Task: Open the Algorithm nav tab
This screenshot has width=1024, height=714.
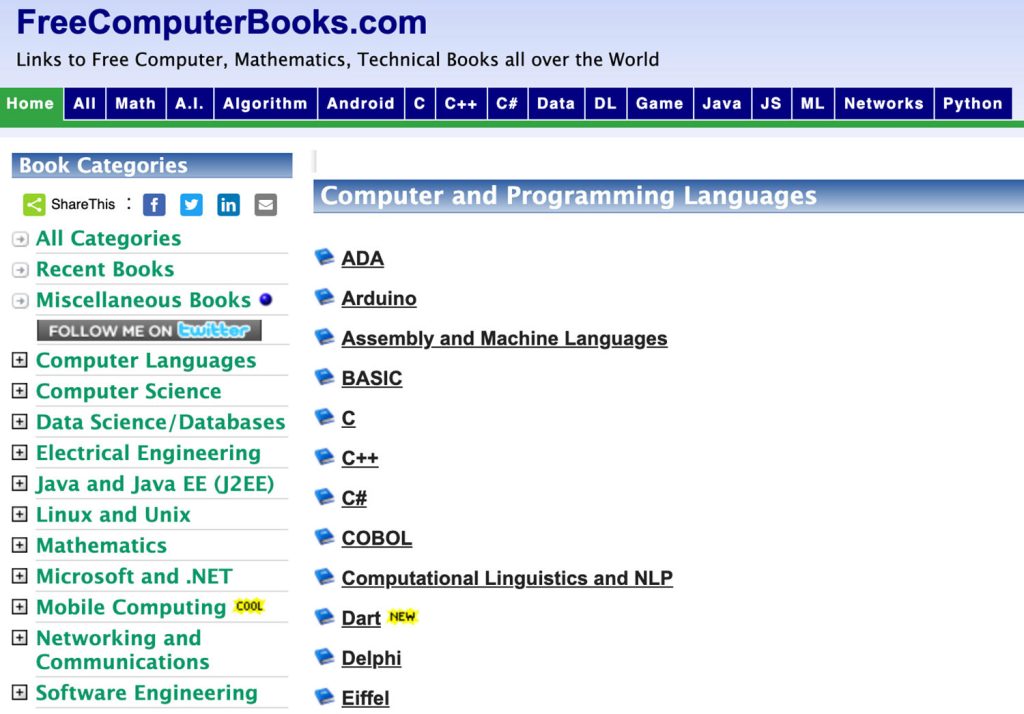Action: click(265, 104)
